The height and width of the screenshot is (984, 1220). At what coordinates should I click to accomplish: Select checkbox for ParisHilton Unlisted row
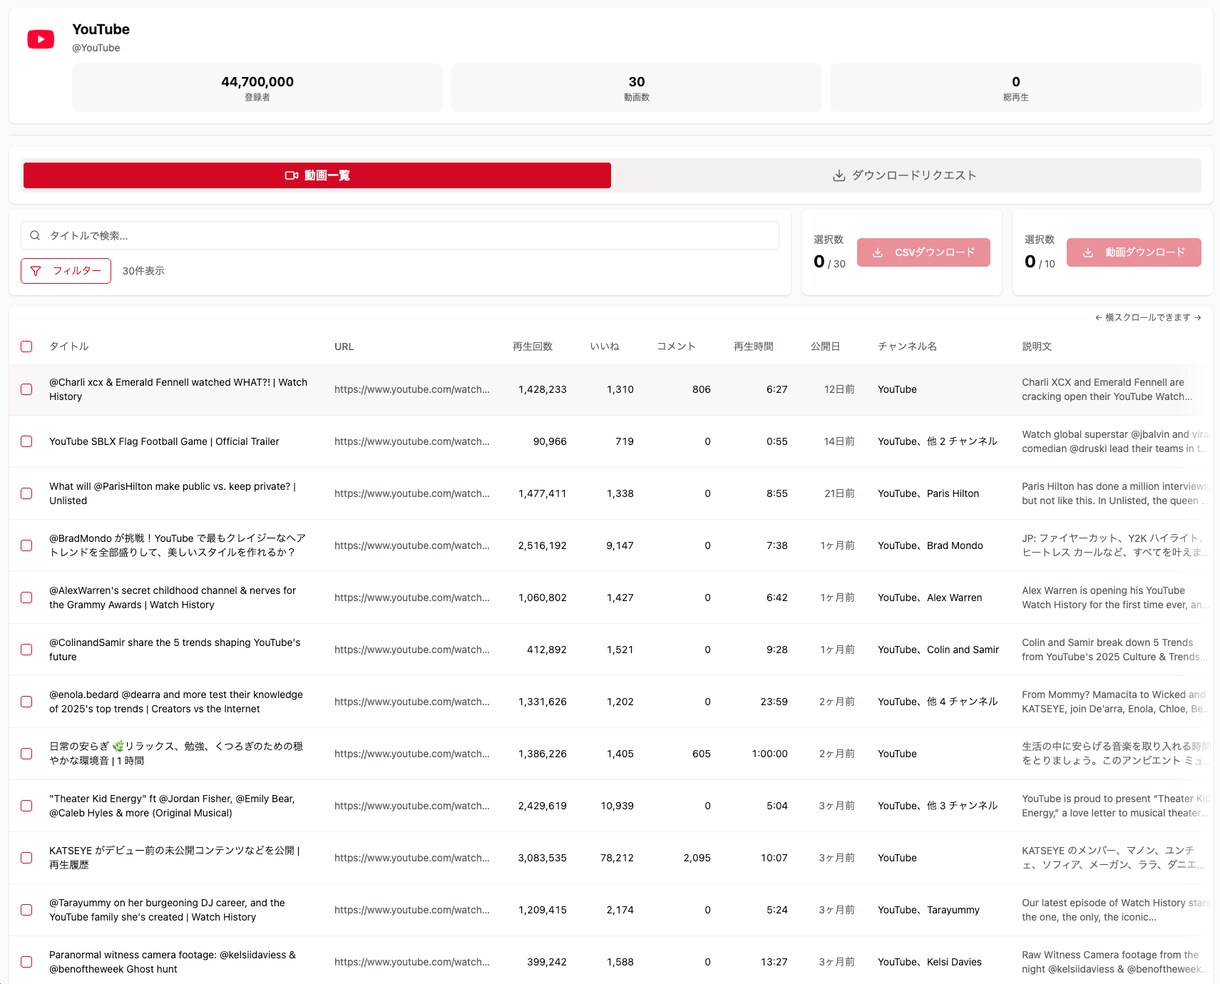point(27,494)
